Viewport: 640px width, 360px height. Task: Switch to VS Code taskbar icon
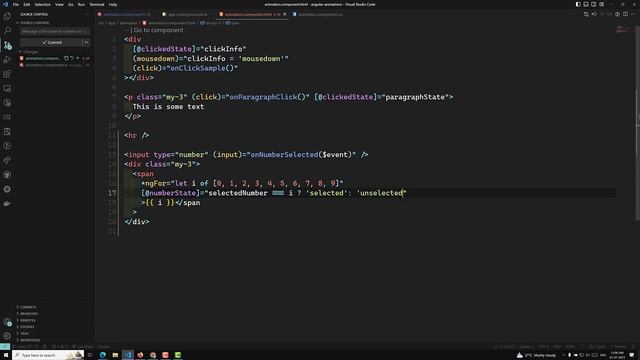pos(128,355)
